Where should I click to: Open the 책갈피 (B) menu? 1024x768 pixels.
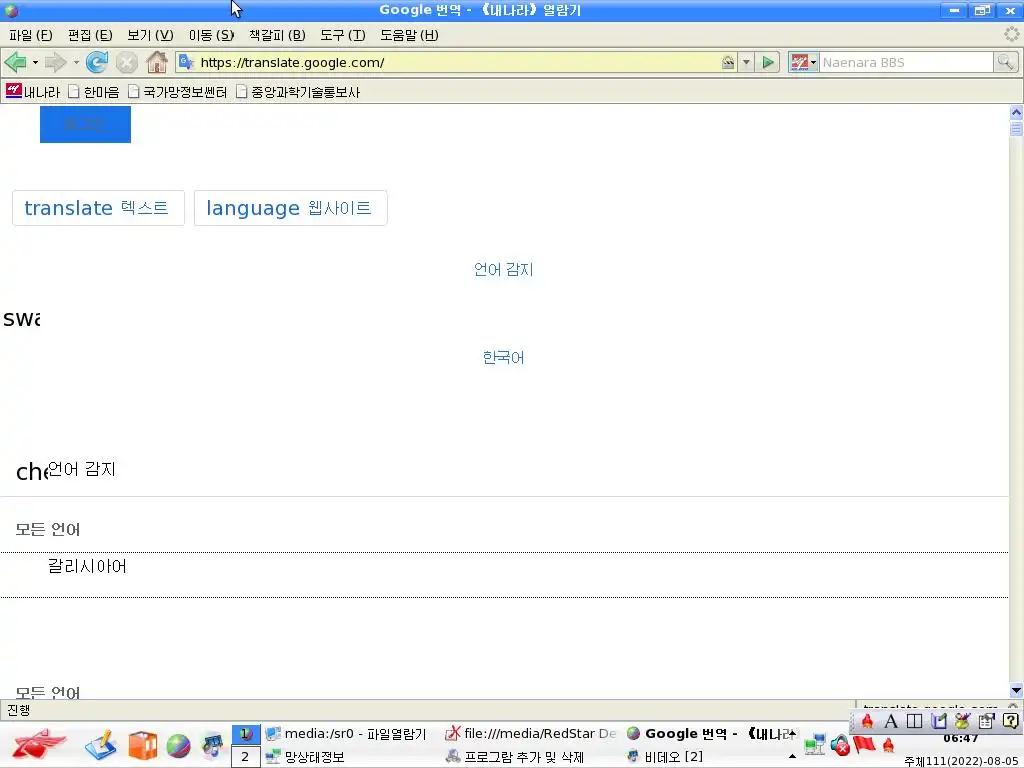point(277,35)
